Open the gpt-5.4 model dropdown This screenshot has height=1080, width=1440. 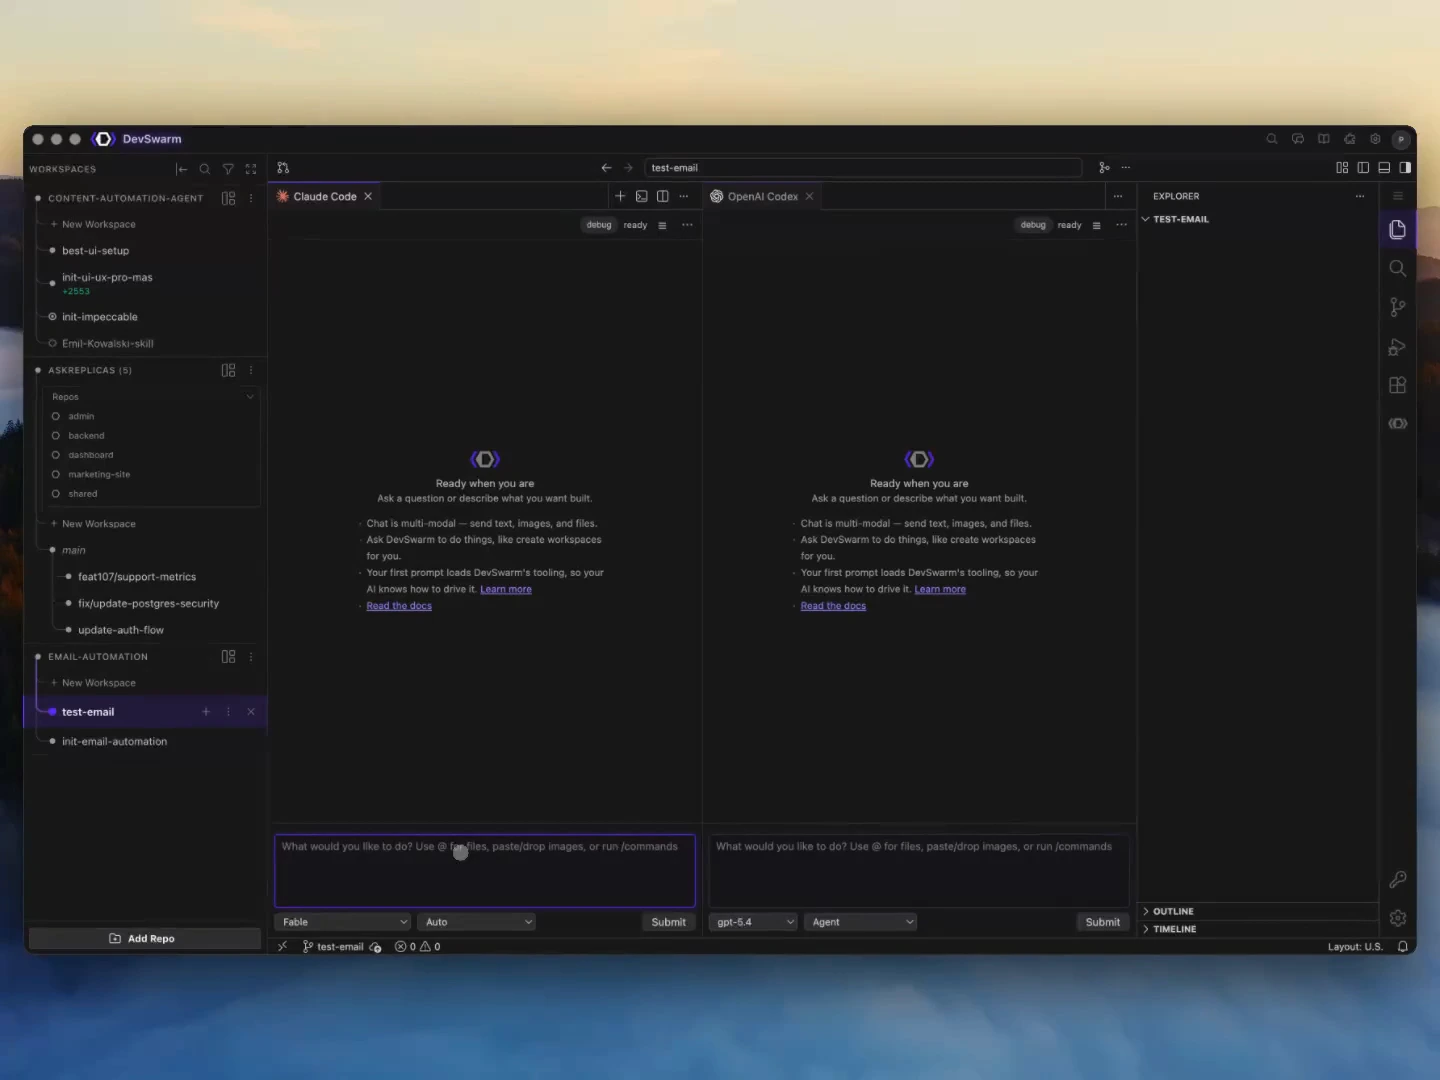click(753, 922)
